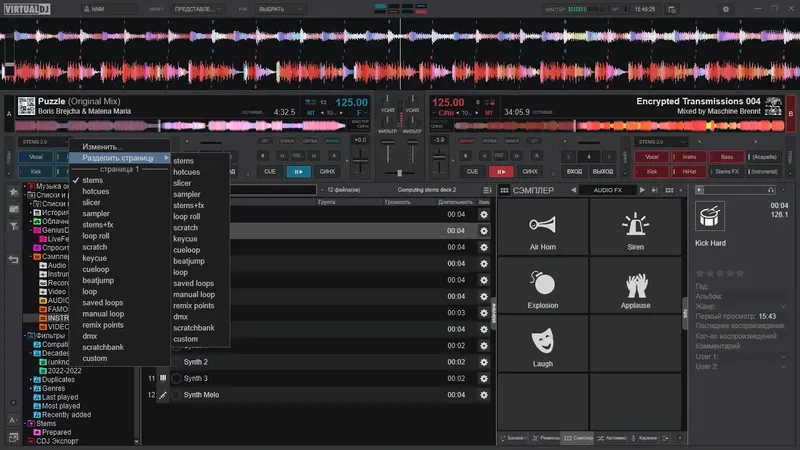Click the sampler bank layout grid icon
The image size is (800, 450).
[669, 190]
